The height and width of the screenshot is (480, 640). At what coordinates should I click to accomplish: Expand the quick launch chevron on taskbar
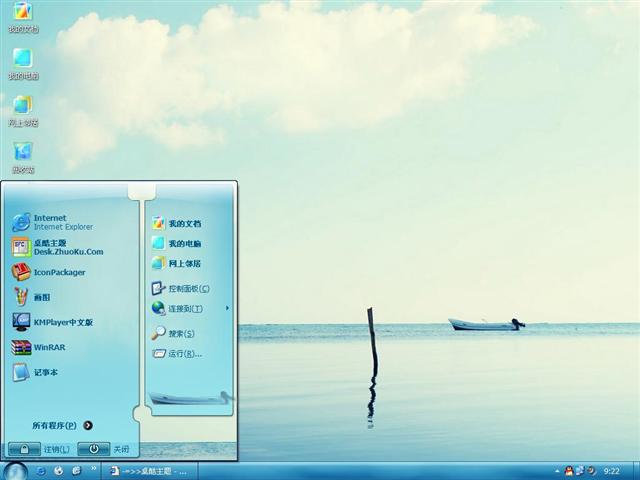[94, 469]
